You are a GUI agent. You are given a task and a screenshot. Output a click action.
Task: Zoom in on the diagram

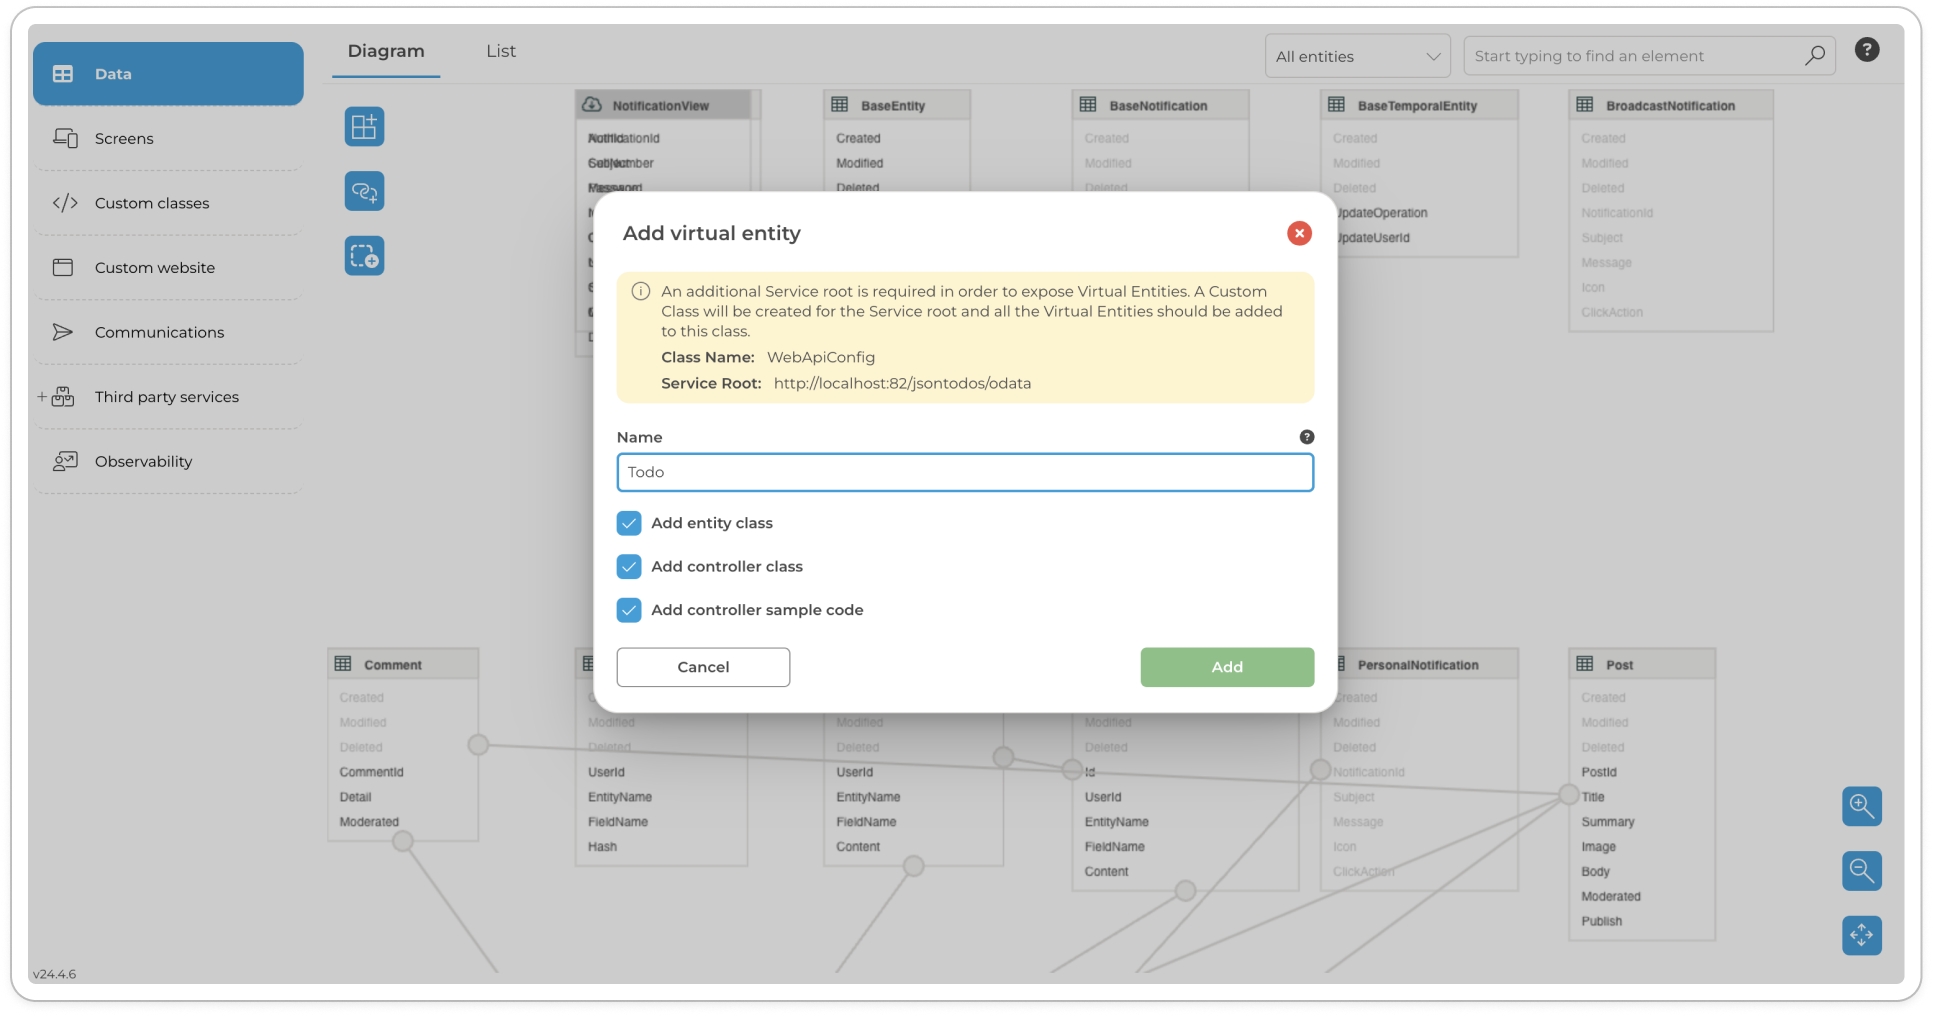coord(1861,806)
